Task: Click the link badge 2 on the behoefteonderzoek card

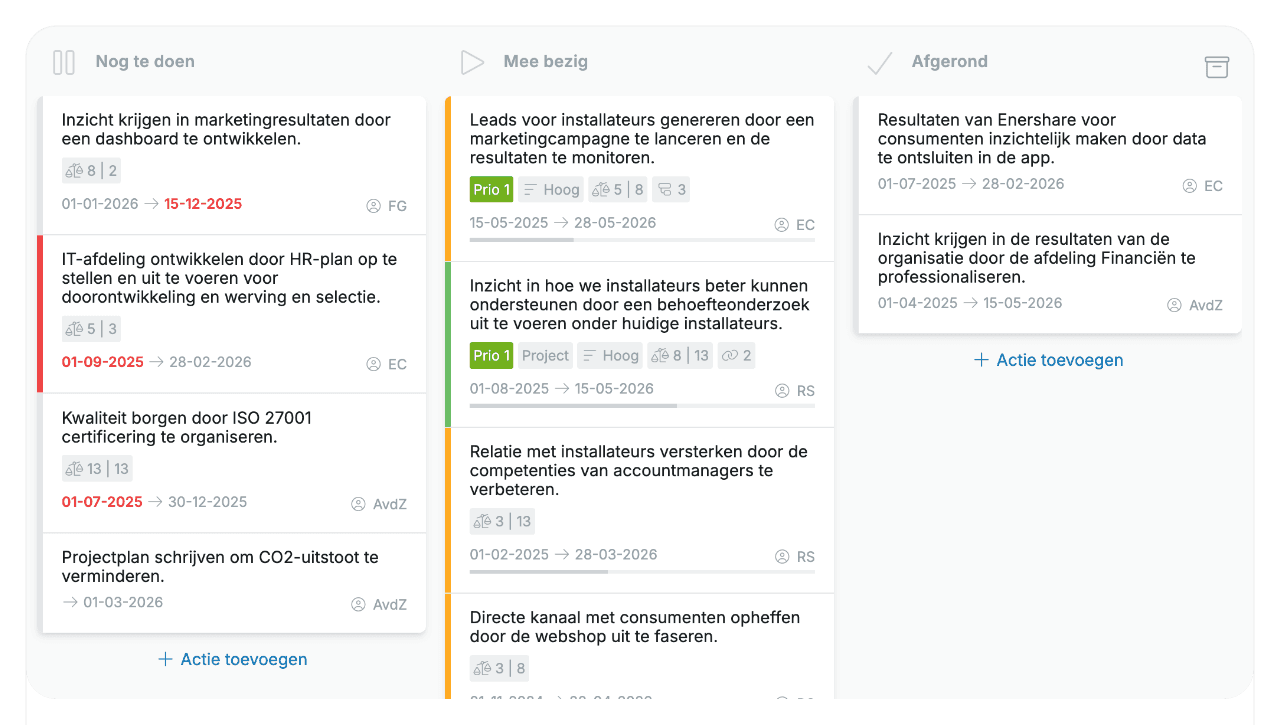Action: [x=736, y=356]
